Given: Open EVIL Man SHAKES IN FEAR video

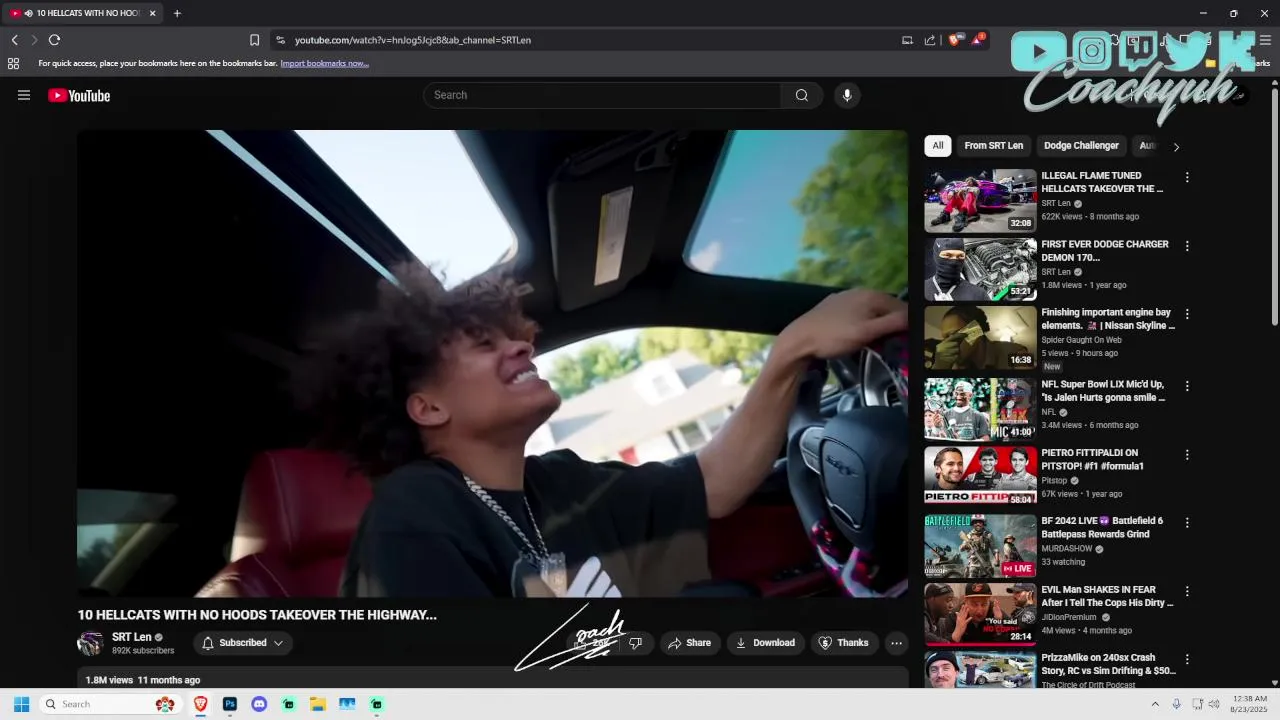Looking at the screenshot, I should 980,614.
